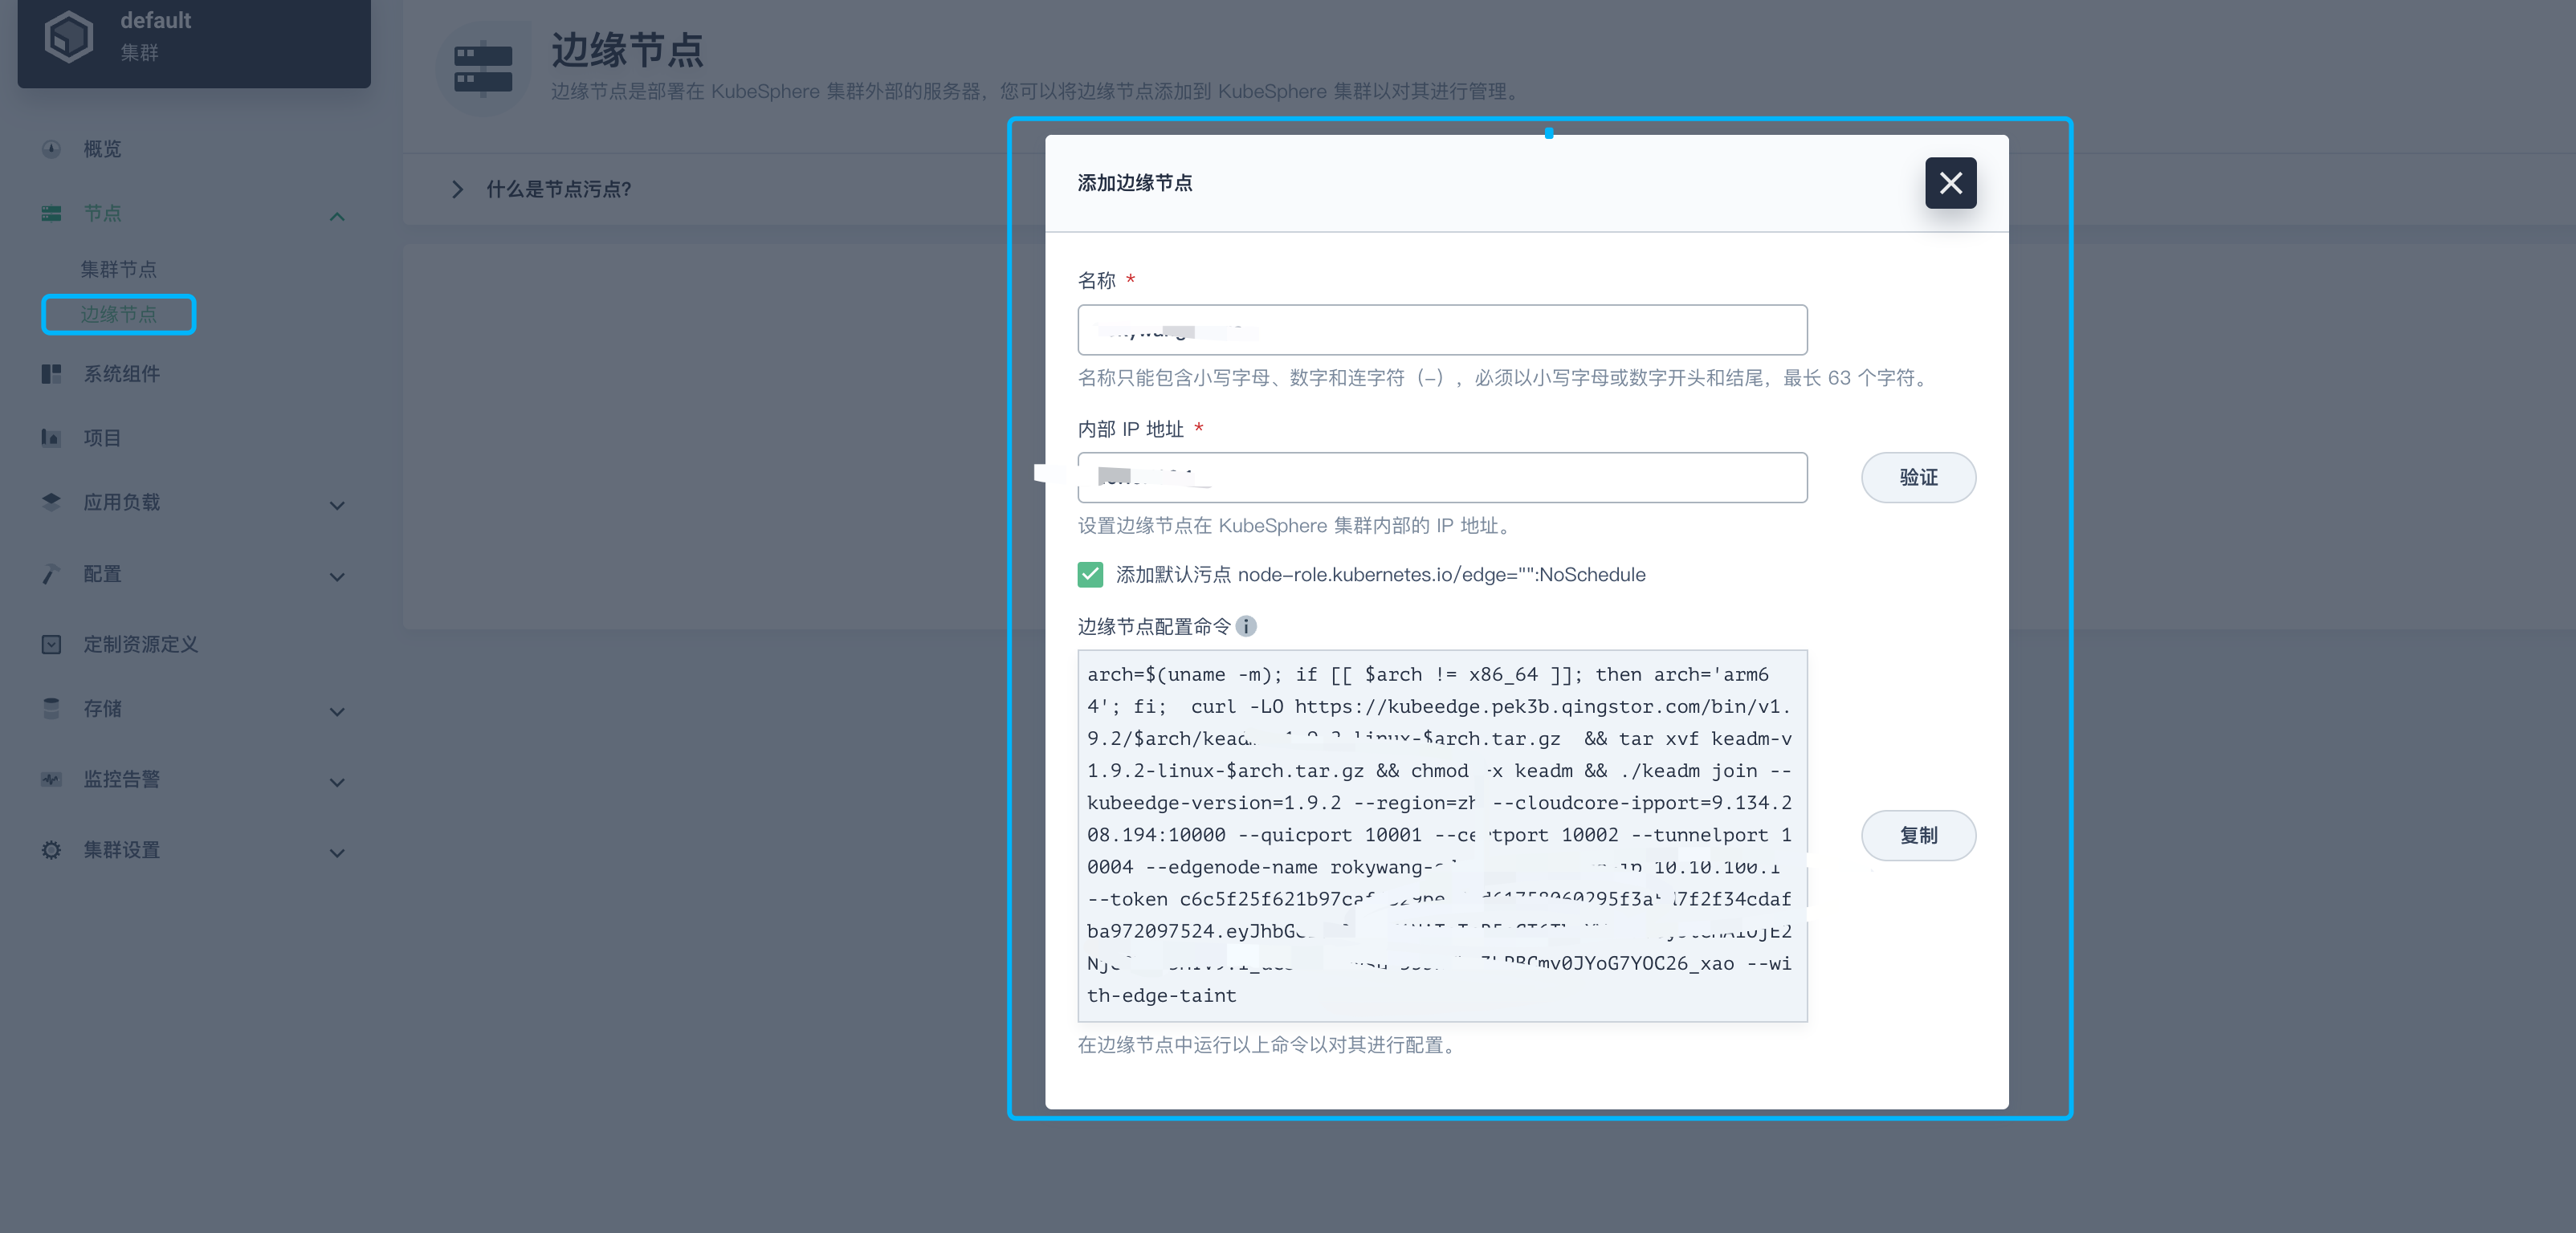This screenshot has width=2576, height=1233.
Task: Click the 节点 menu label
Action: 102,214
